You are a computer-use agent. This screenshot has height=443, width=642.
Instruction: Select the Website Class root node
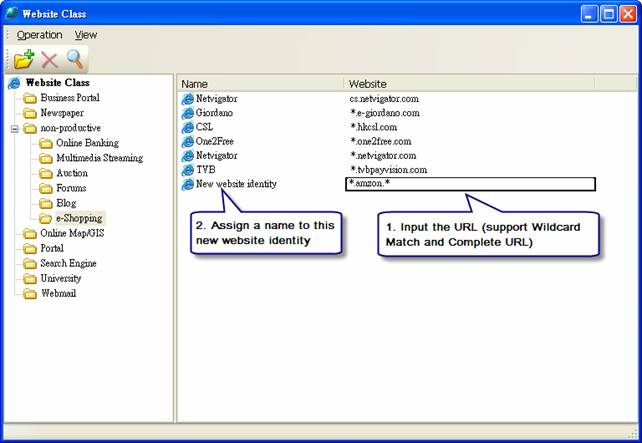click(57, 83)
